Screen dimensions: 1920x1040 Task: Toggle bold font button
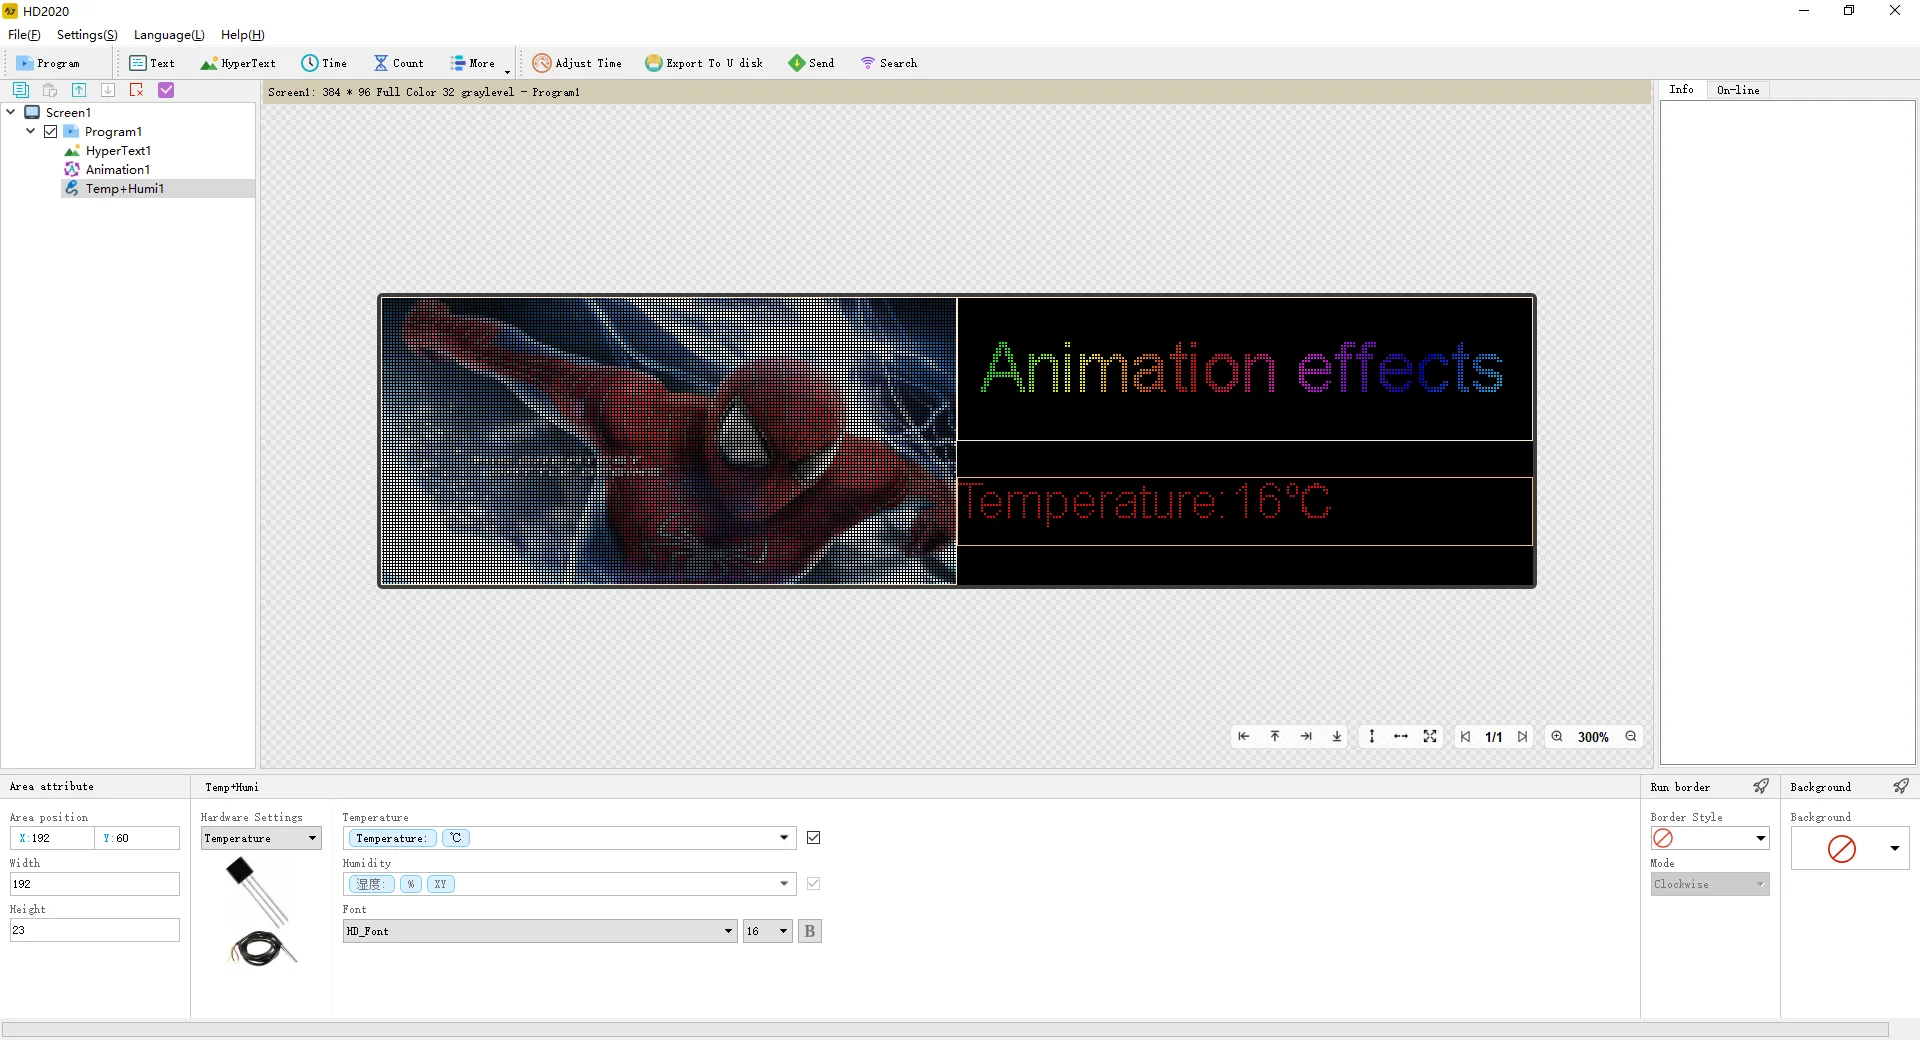810,931
